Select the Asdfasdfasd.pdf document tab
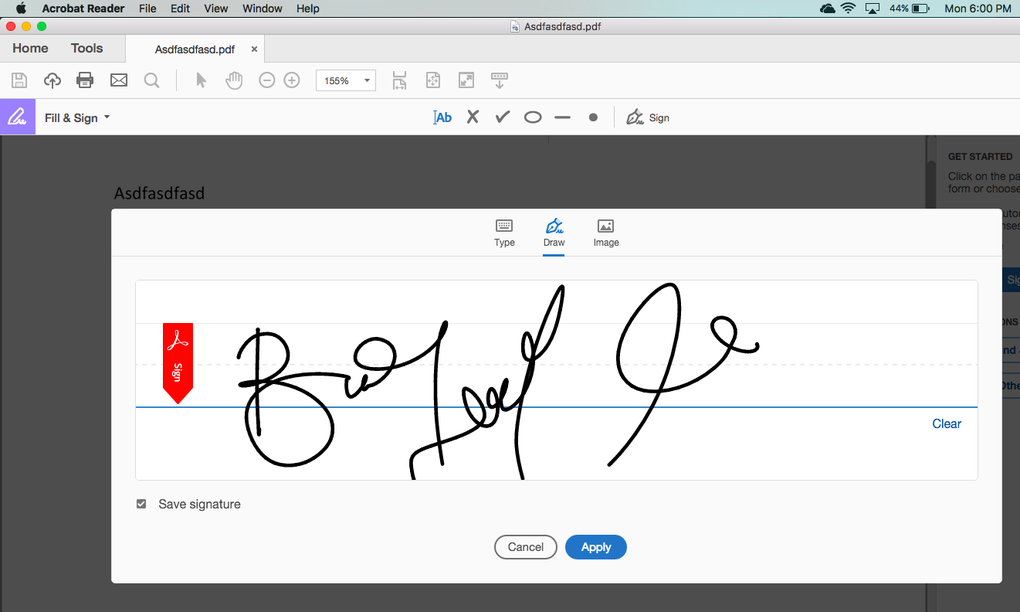 pos(195,49)
